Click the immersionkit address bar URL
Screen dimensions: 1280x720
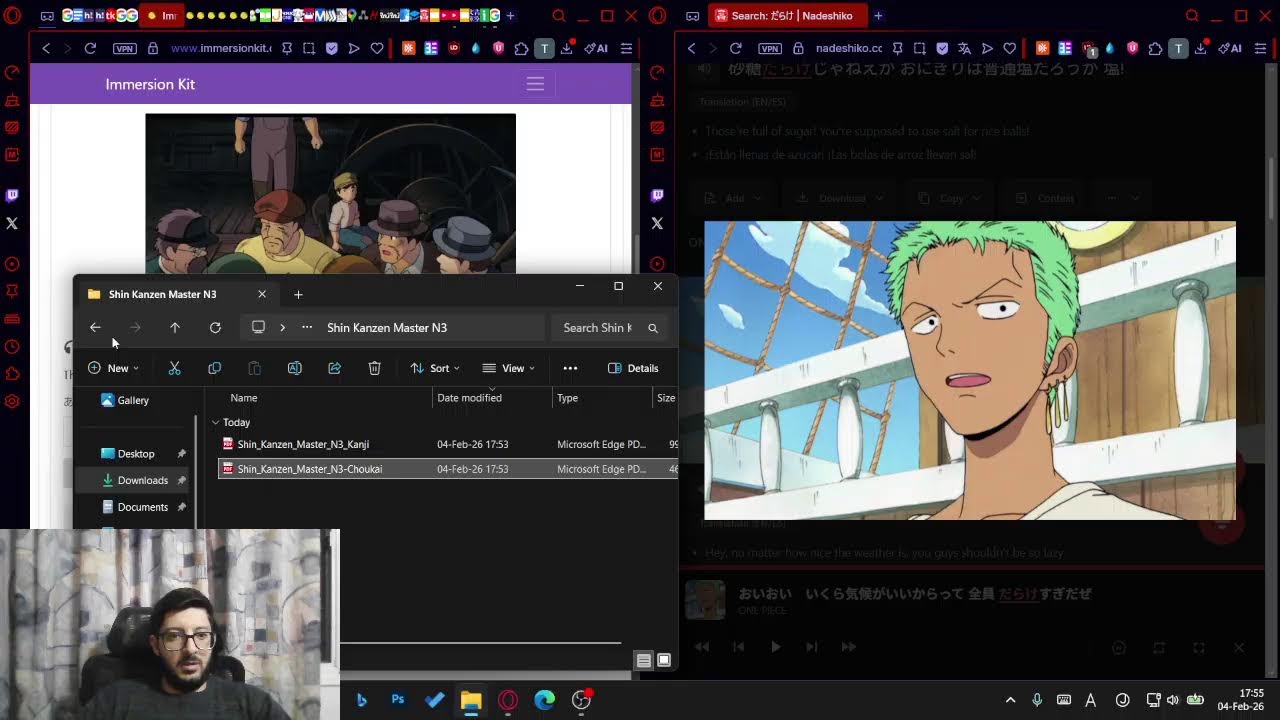point(220,48)
